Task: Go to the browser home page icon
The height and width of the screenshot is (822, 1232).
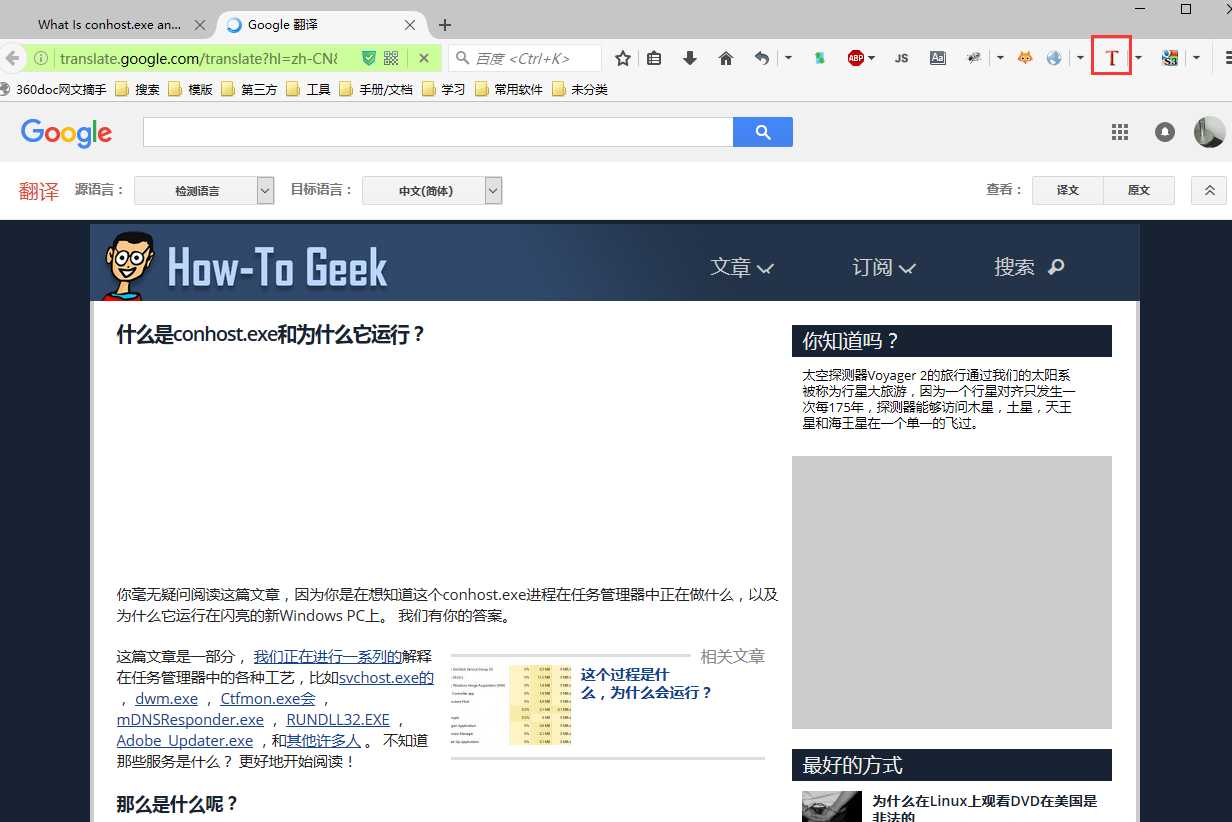Action: (726, 58)
